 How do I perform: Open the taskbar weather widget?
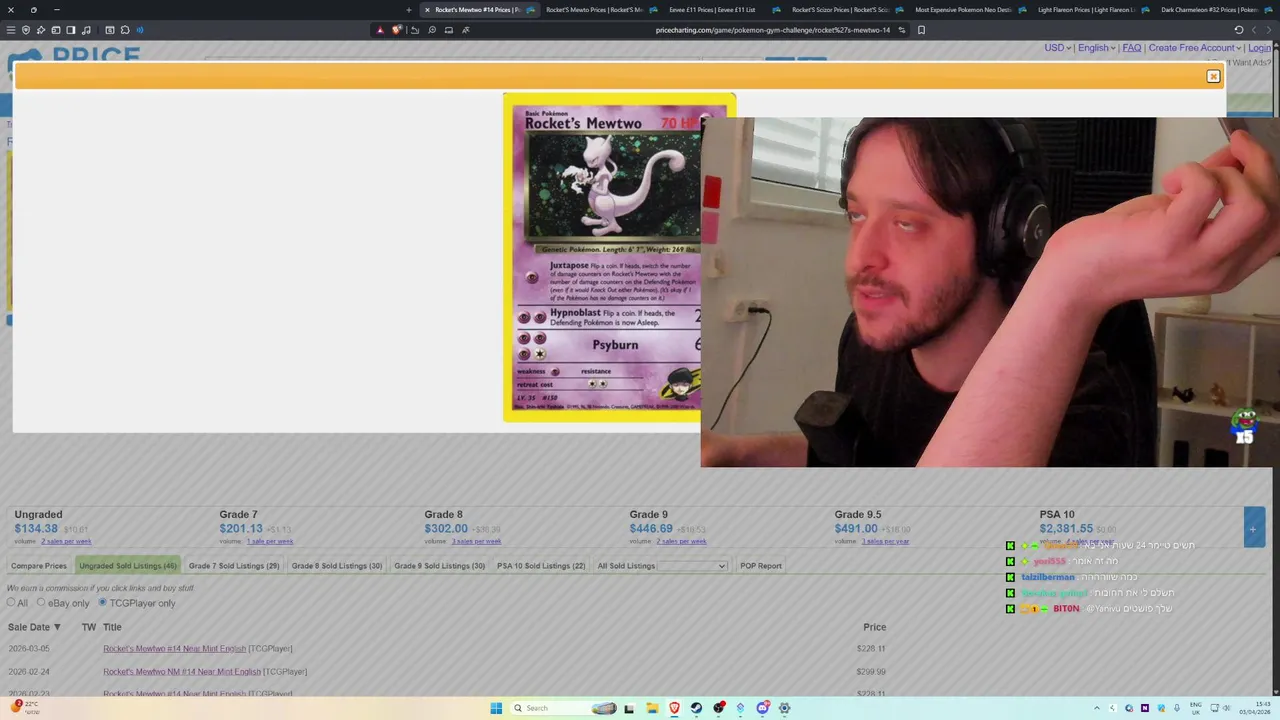click(24, 707)
